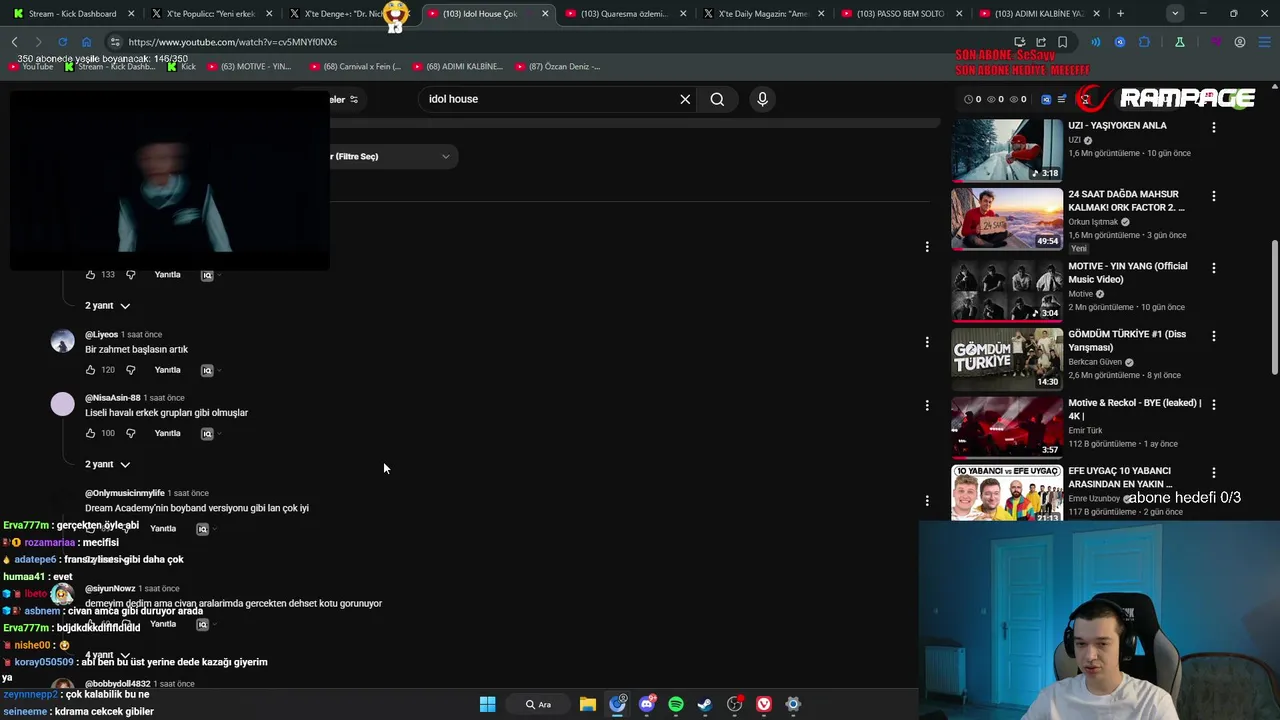Open the tab list dropdown arrow
The height and width of the screenshot is (720, 1280).
pyautogui.click(x=1175, y=14)
